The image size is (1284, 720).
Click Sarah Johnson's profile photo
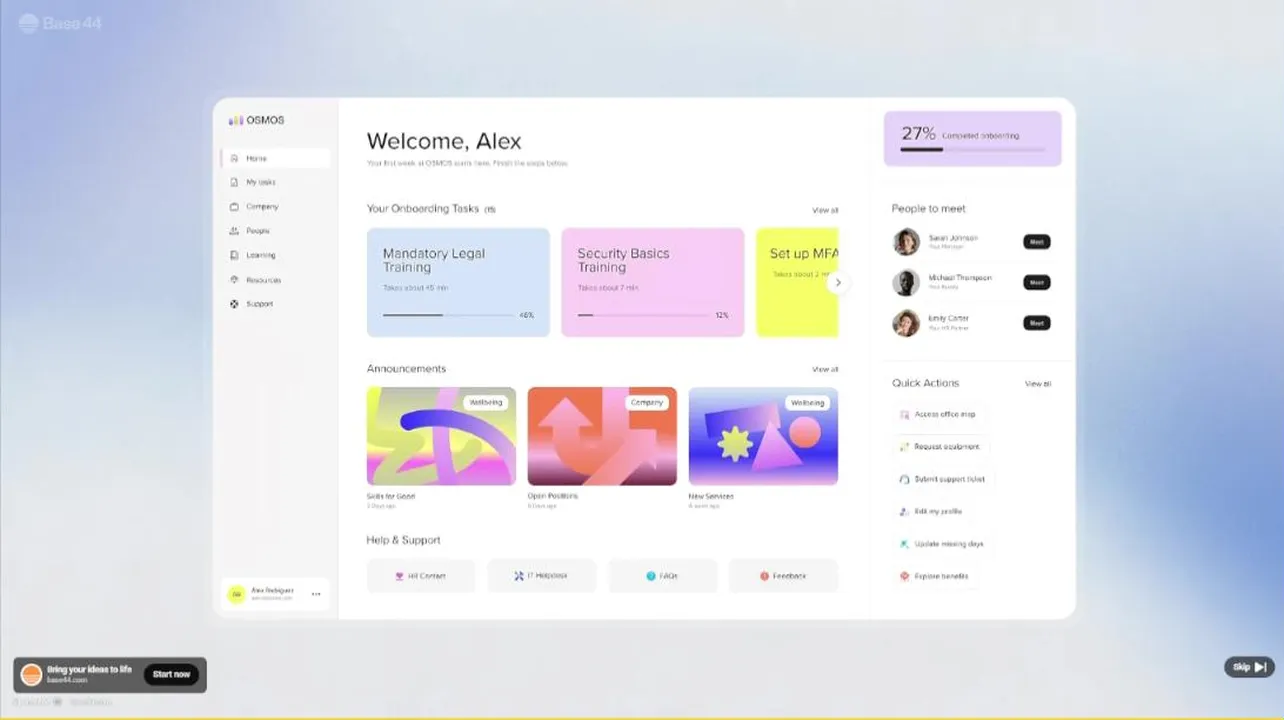(906, 242)
